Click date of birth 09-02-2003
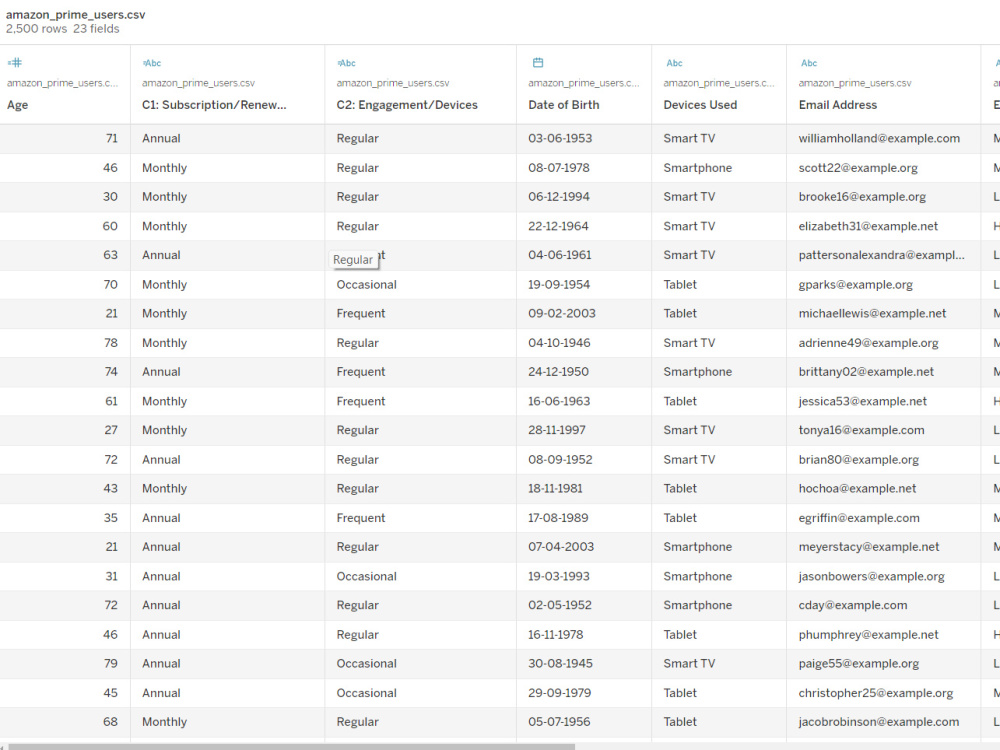Image resolution: width=1000 pixels, height=750 pixels. coord(562,314)
